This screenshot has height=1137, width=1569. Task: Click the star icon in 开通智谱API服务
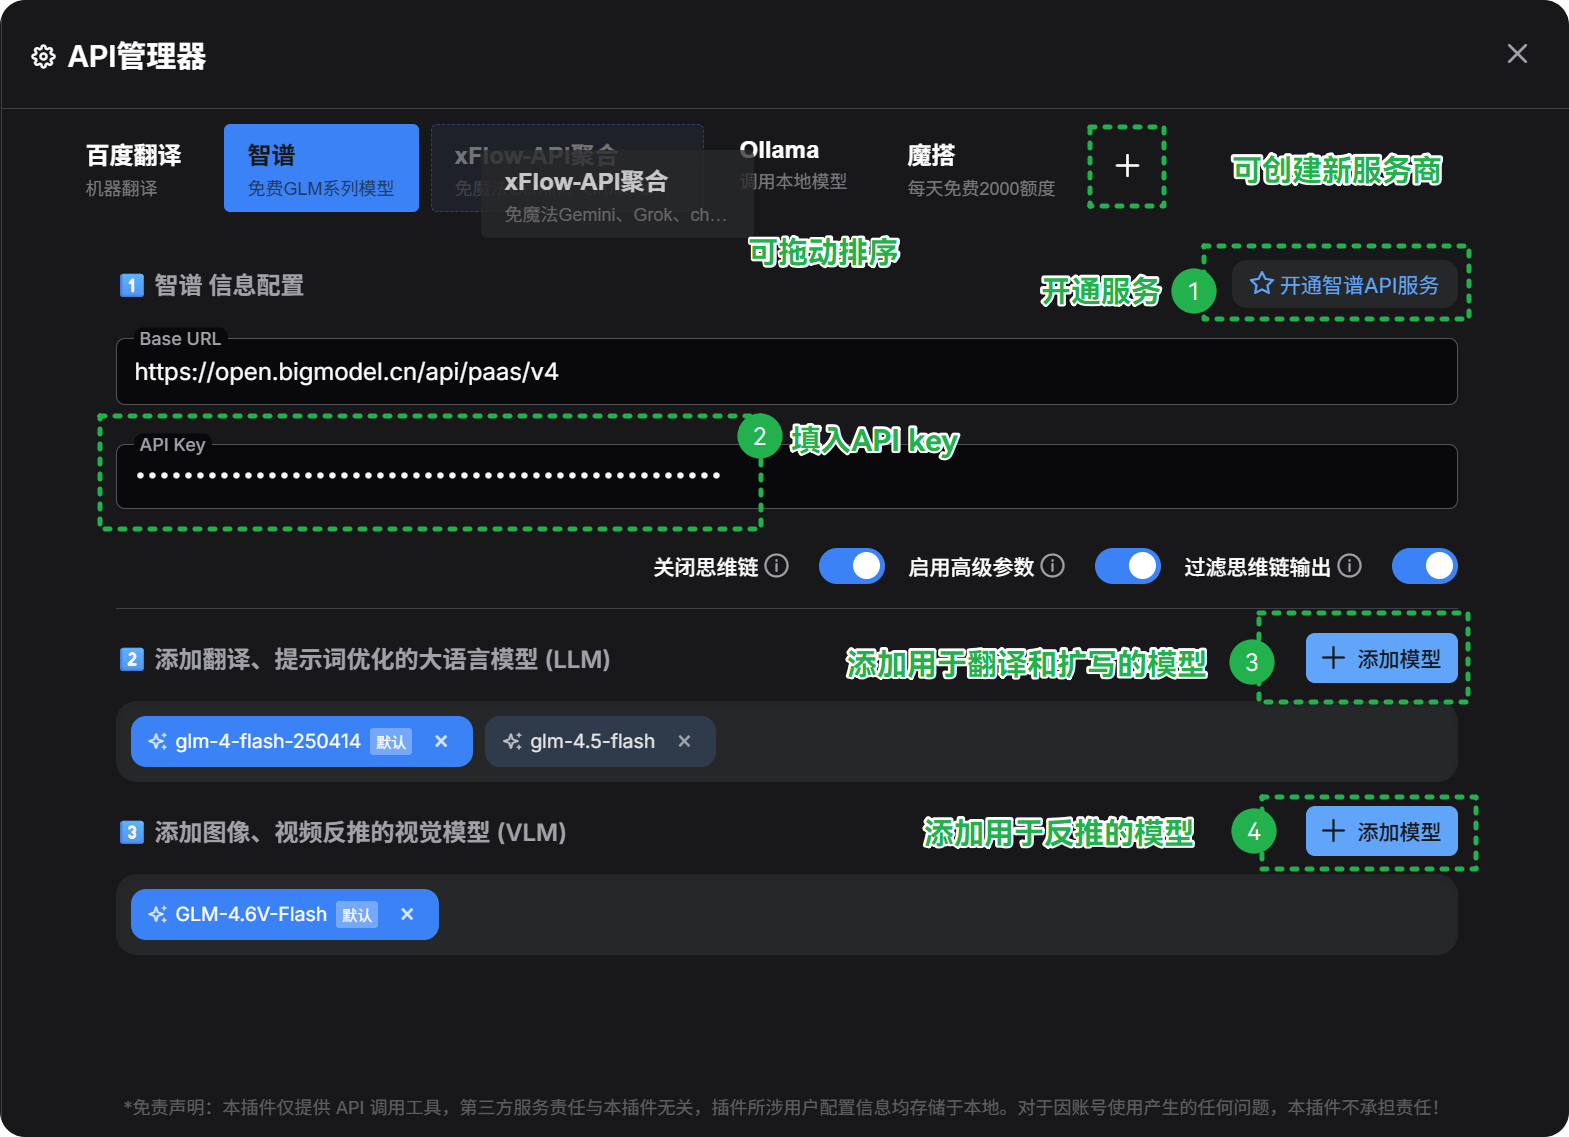[1262, 284]
